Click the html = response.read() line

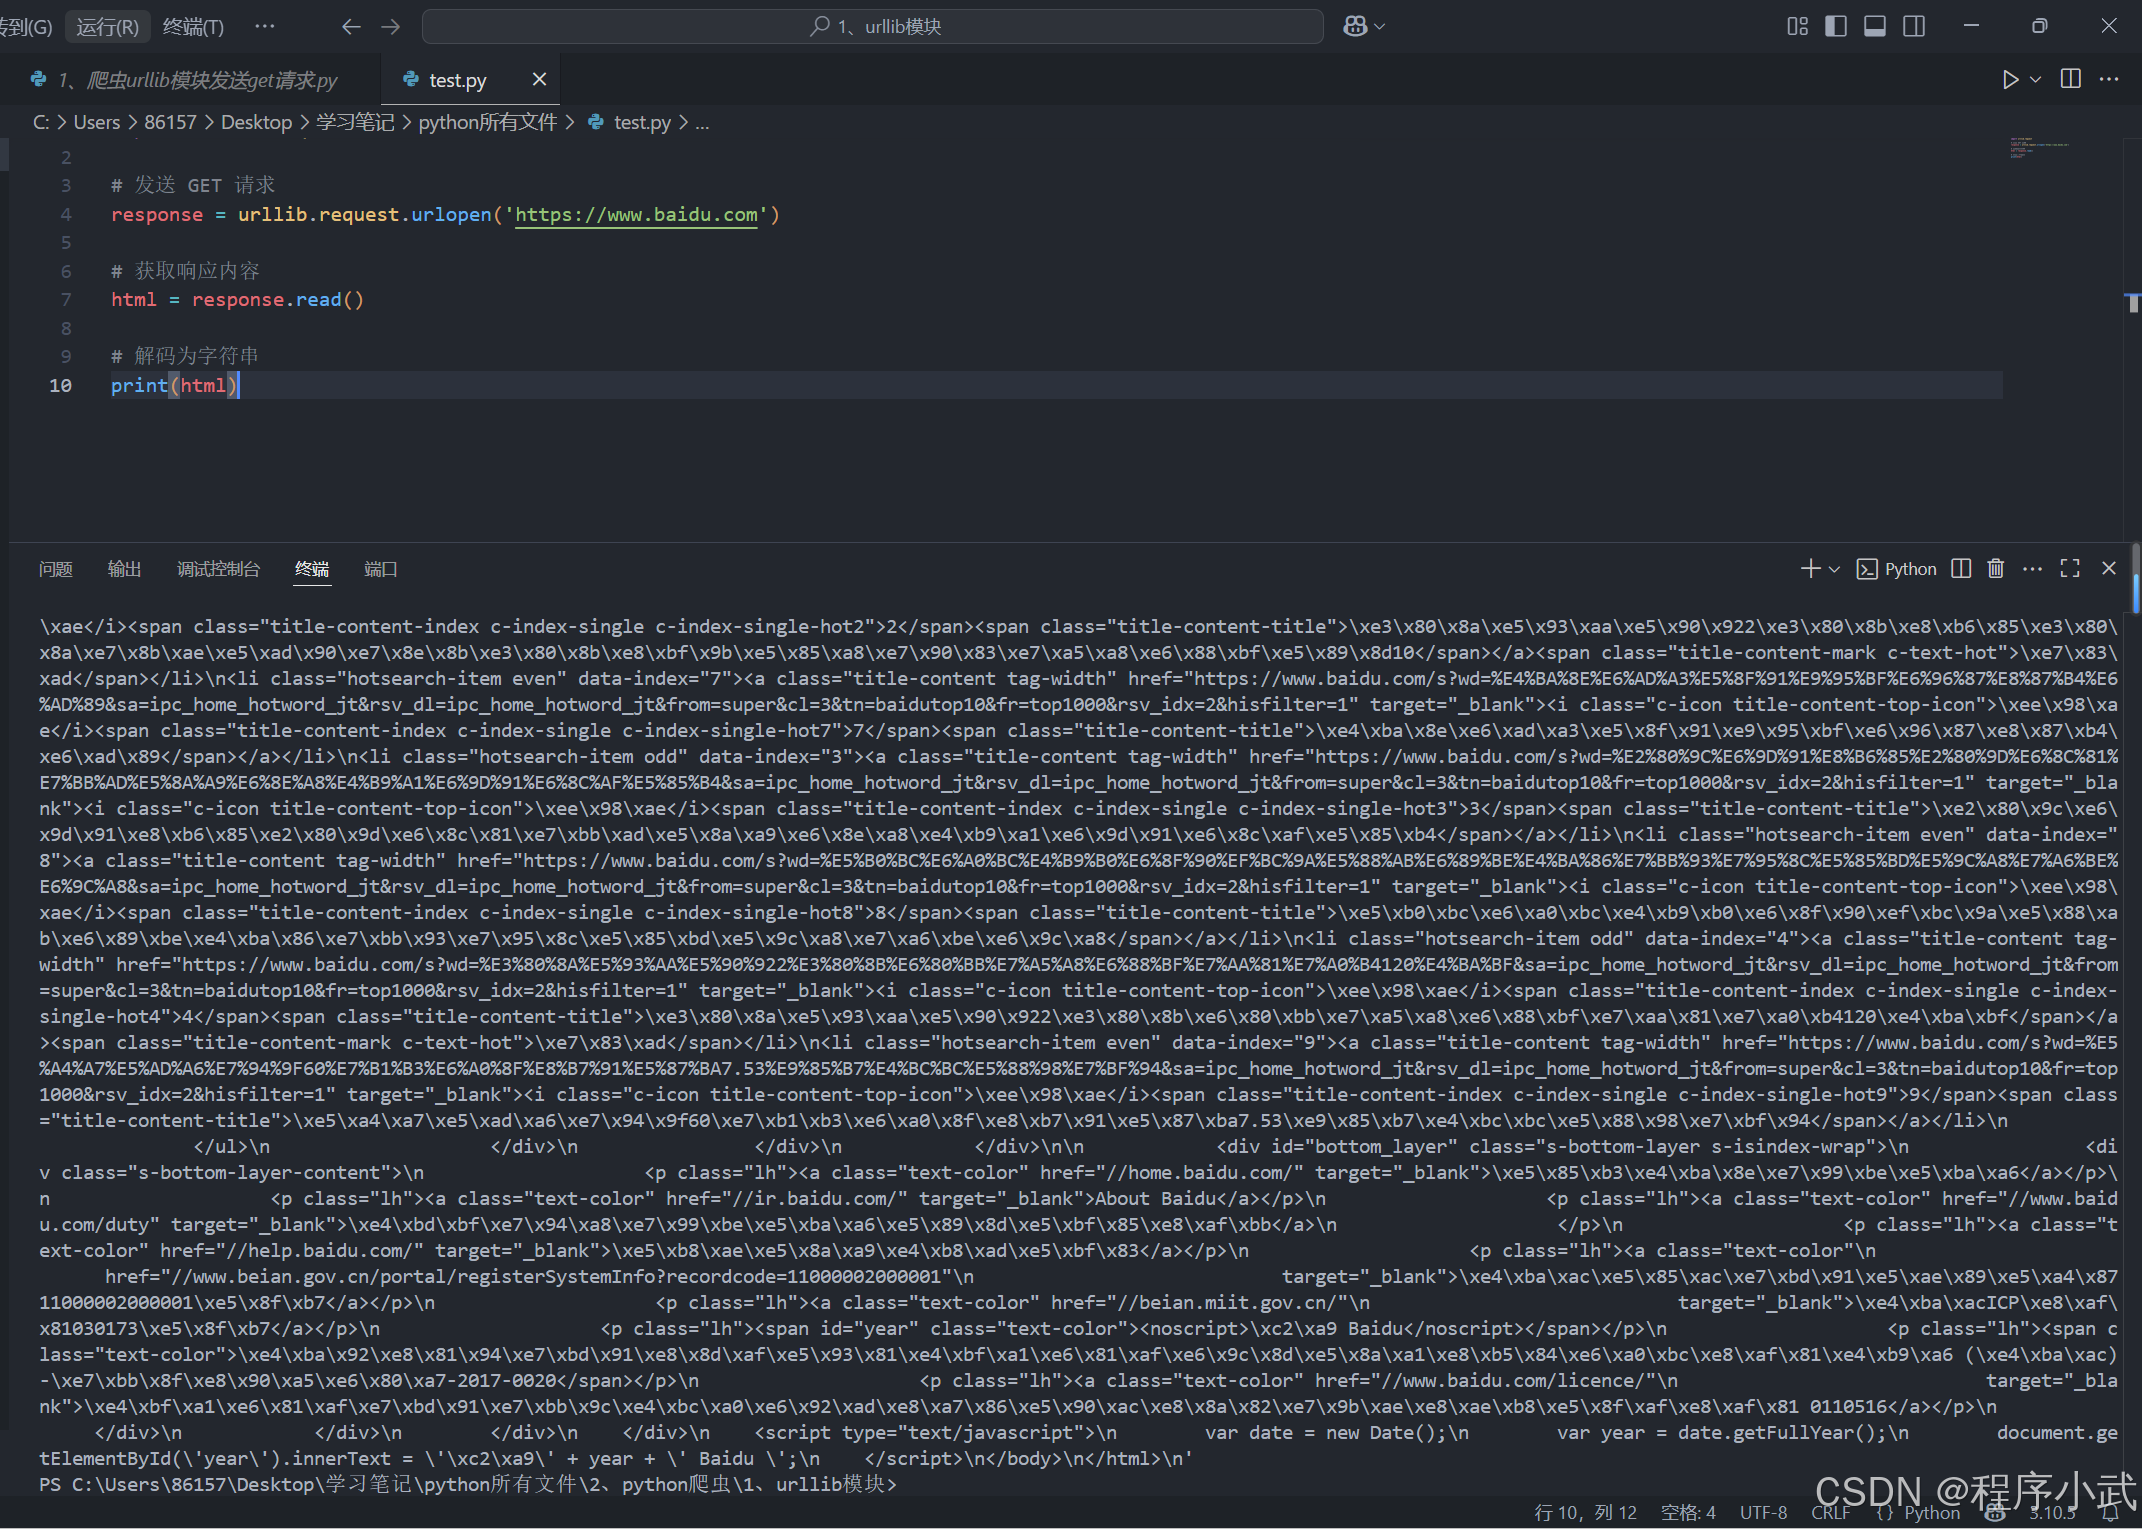click(x=237, y=299)
